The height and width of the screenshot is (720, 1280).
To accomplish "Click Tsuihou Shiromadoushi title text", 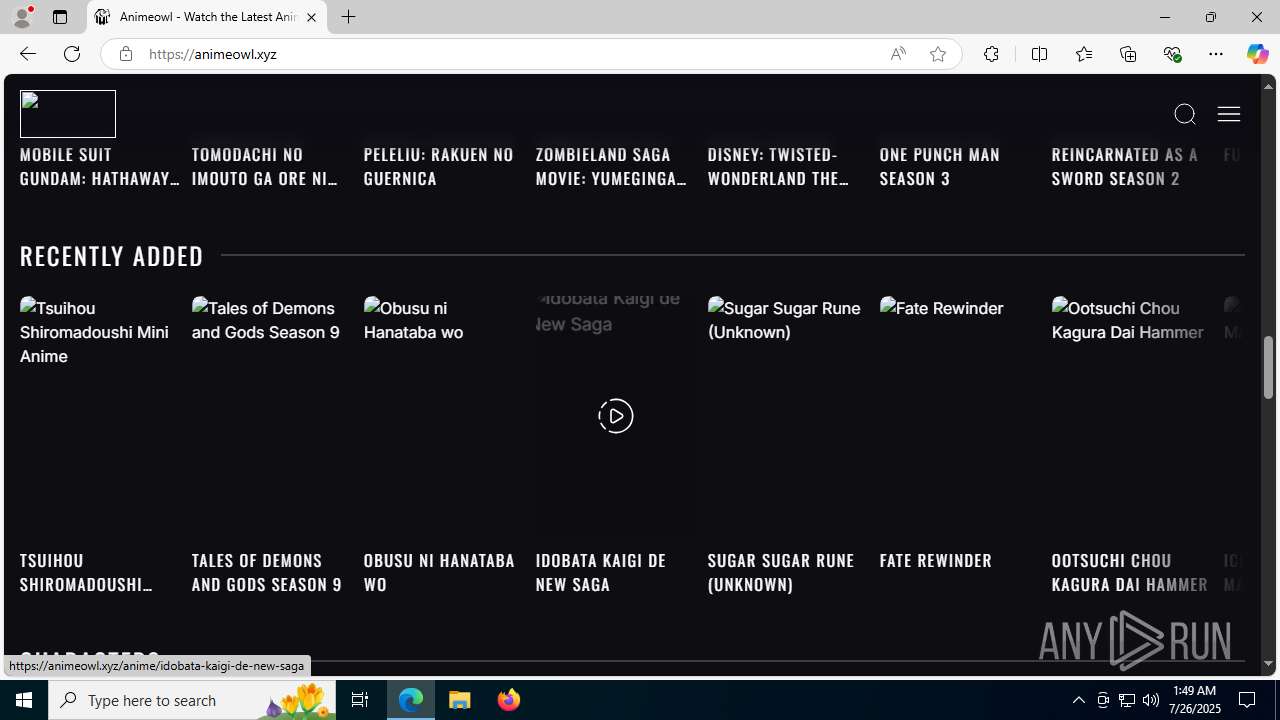I will 86,572.
